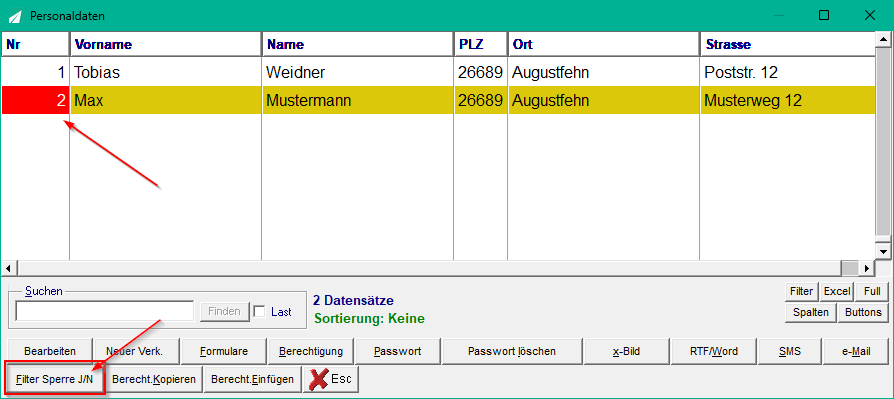The height and width of the screenshot is (399, 894).
Task: Click Augustfehn in the Tobias row
Action: pos(604,72)
